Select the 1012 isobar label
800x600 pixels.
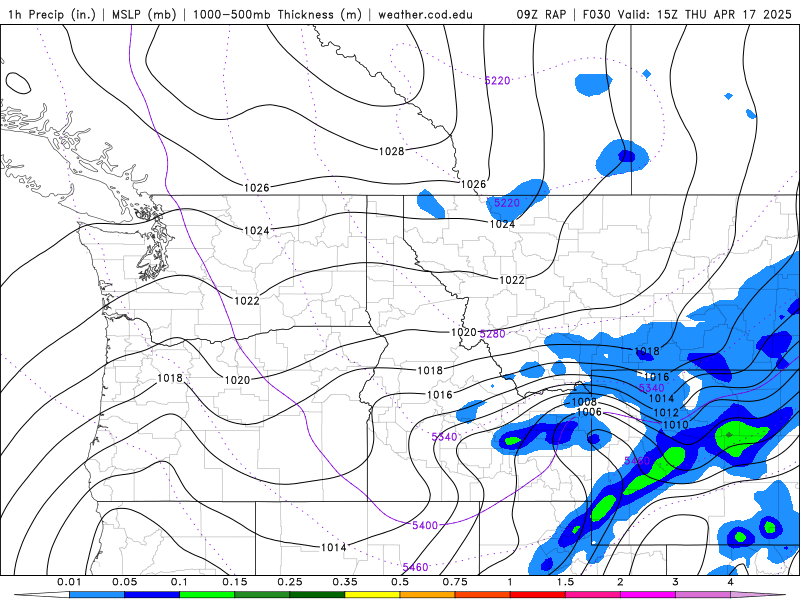(666, 412)
